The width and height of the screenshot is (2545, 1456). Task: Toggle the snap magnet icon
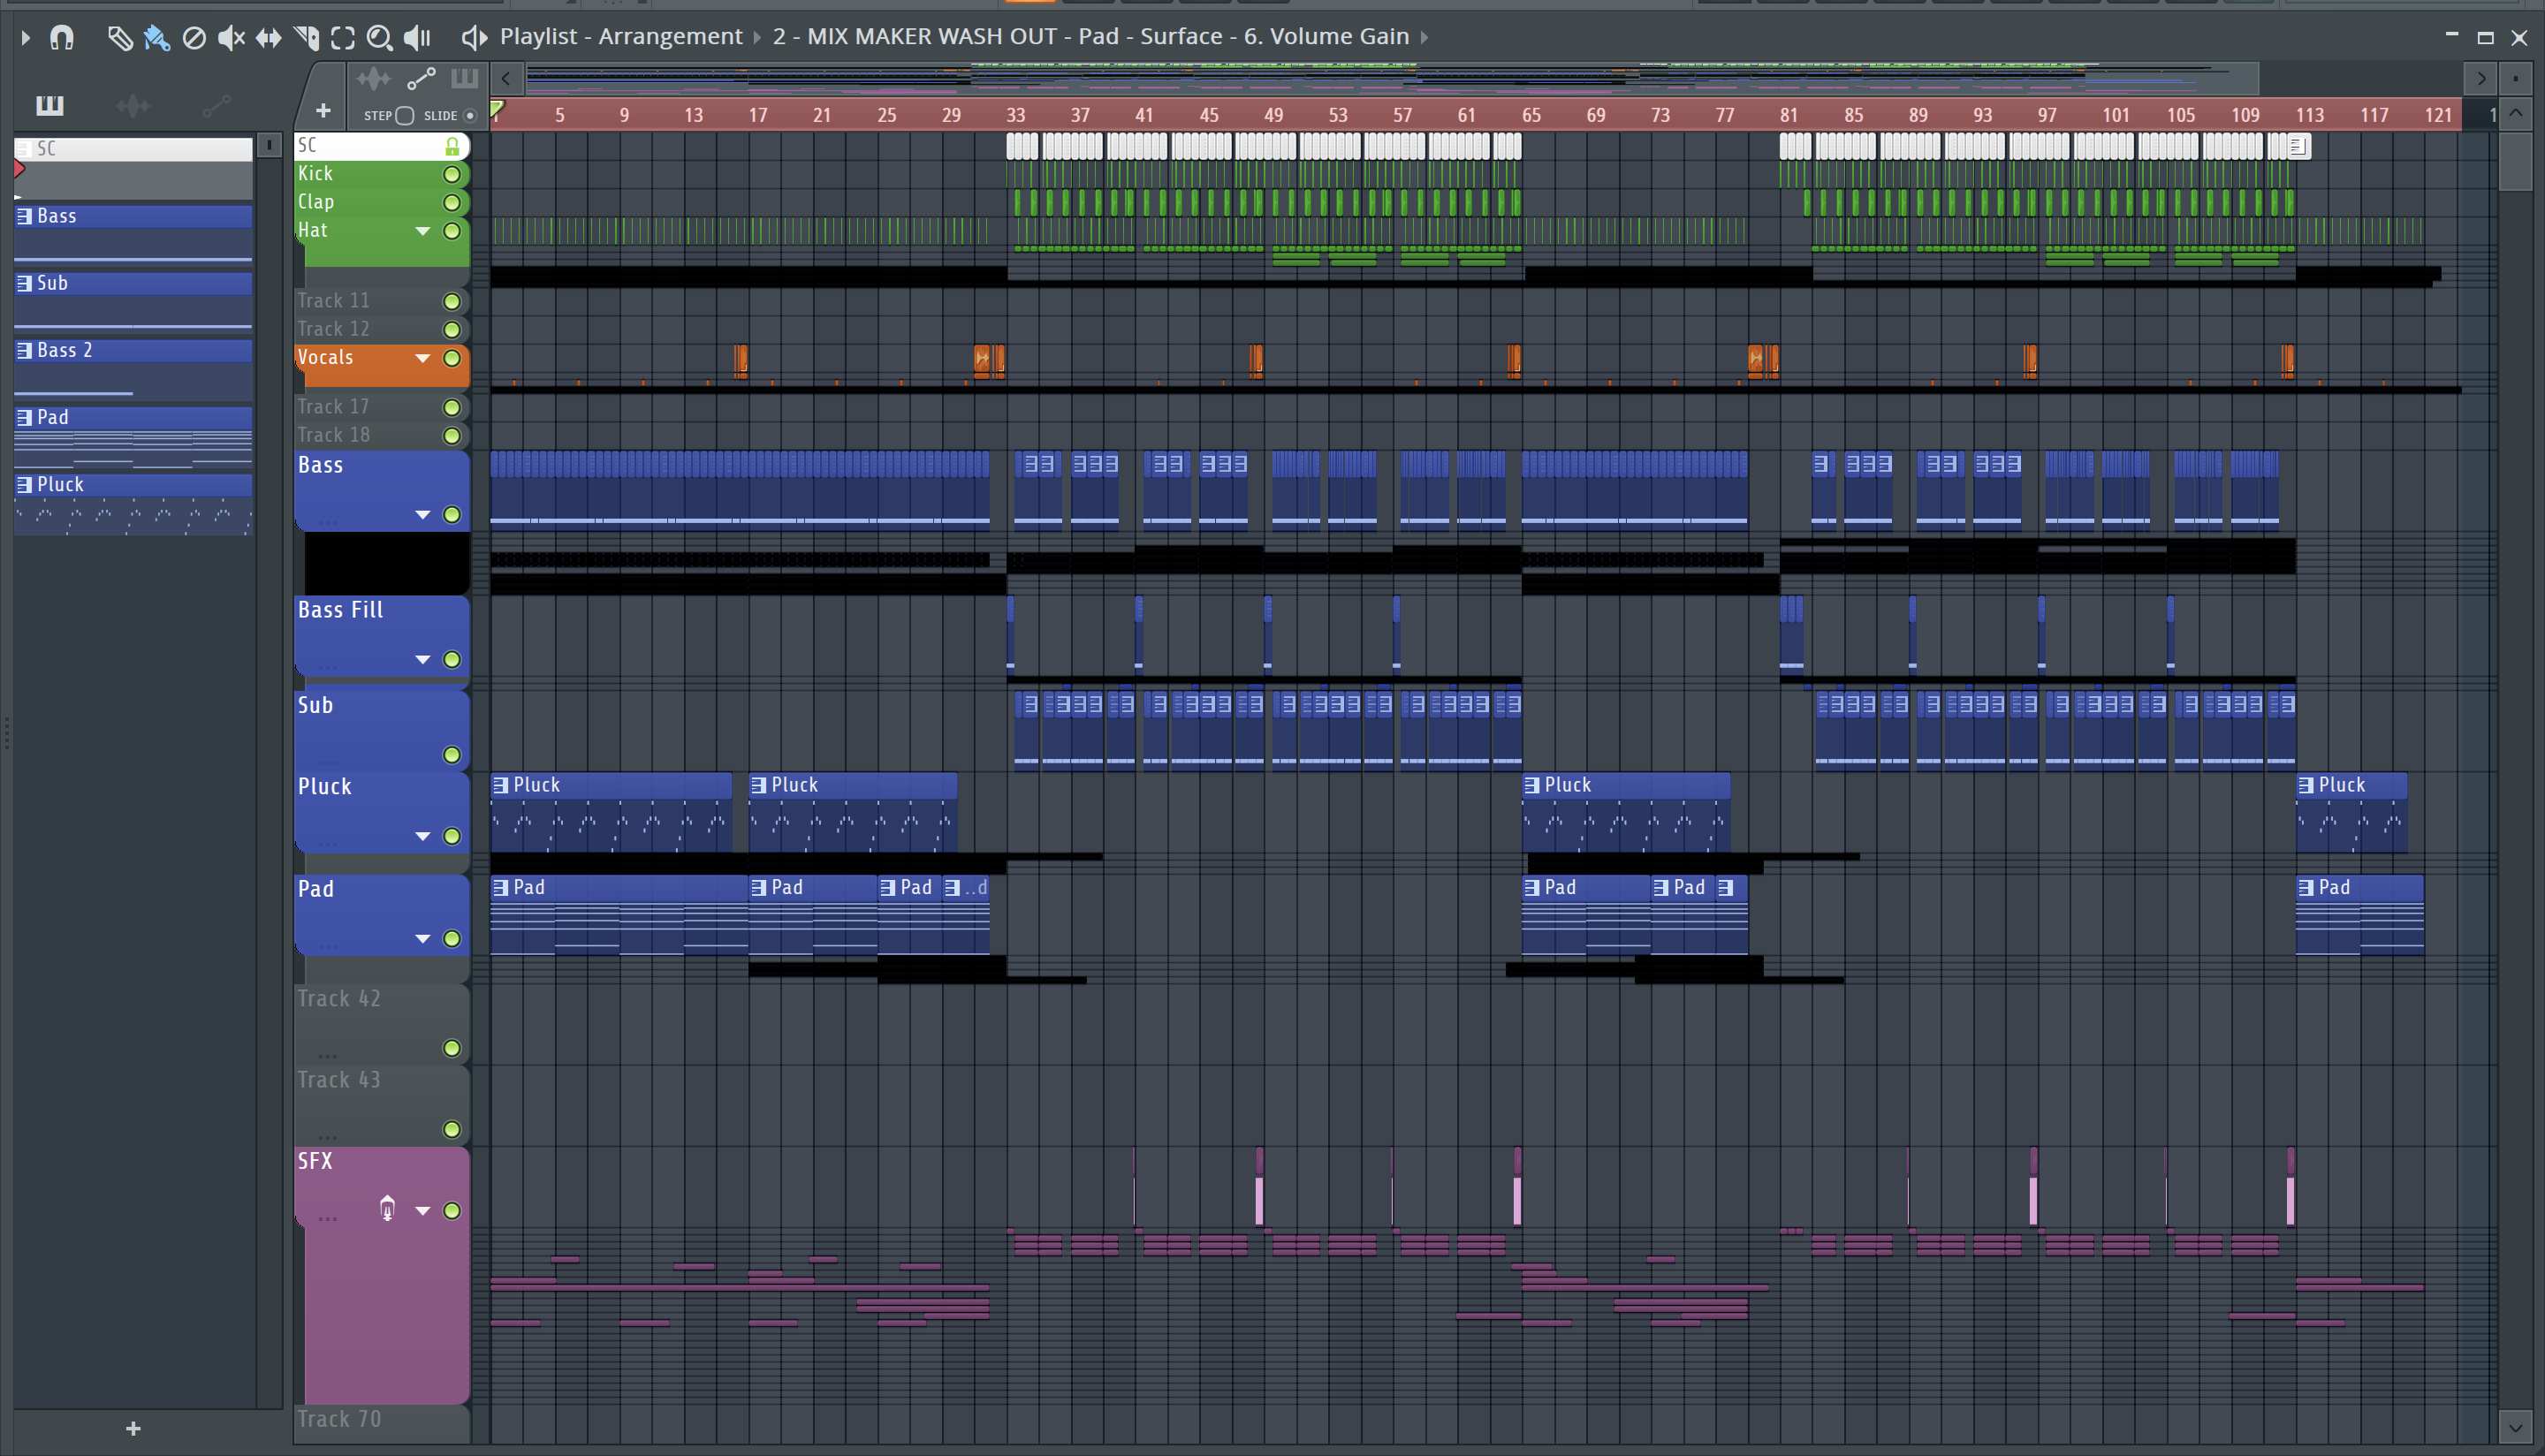point(62,38)
